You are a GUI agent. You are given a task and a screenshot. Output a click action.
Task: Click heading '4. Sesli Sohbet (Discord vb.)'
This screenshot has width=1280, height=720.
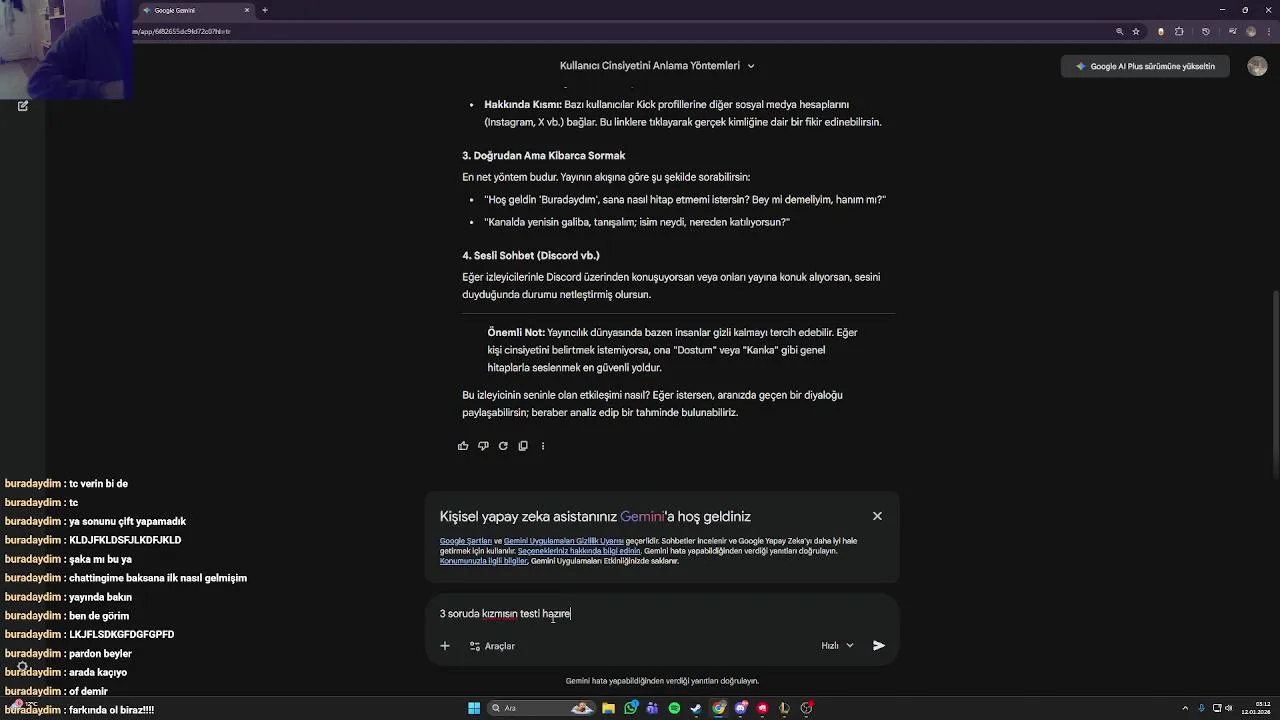(x=530, y=256)
